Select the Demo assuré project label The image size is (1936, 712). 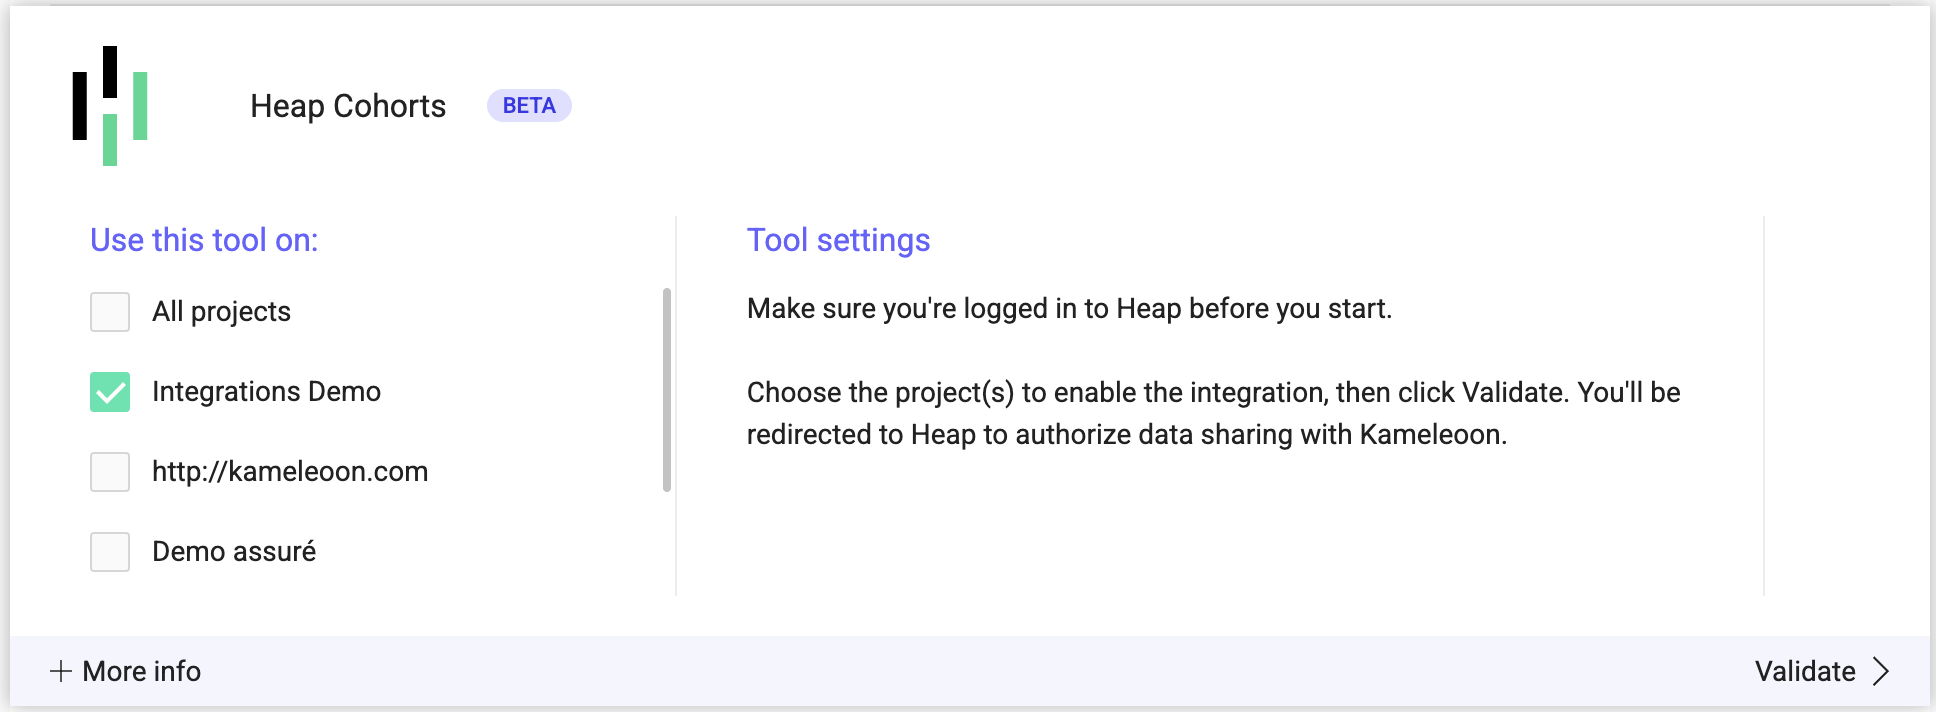coord(234,551)
